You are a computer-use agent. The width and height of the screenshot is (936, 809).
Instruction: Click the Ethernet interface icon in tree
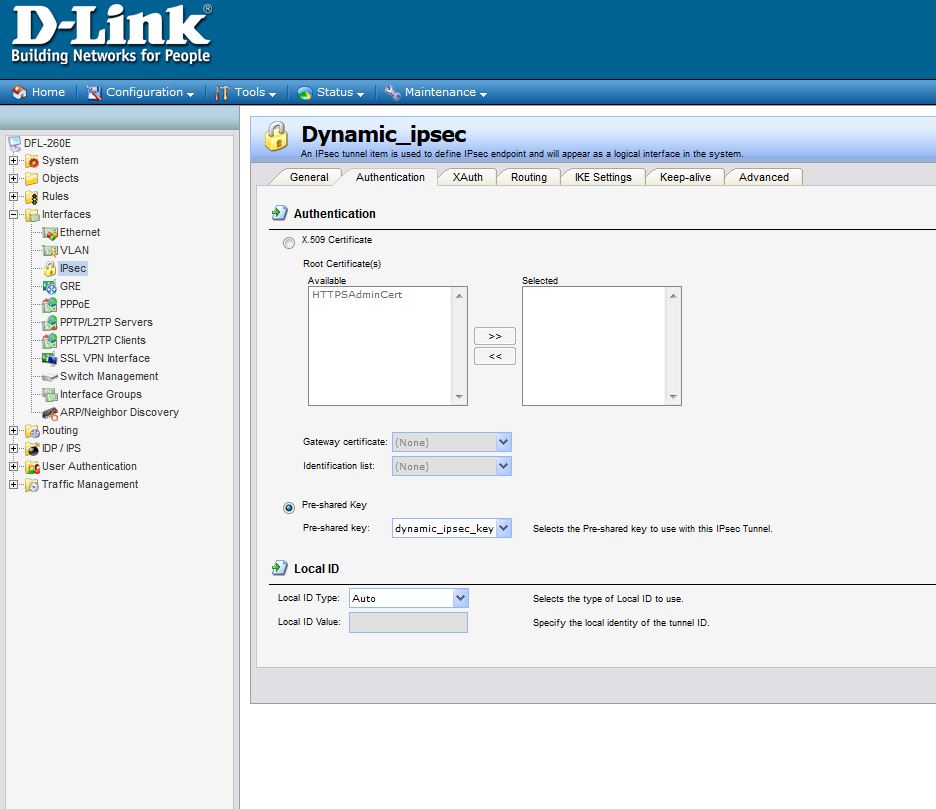pyautogui.click(x=50, y=232)
